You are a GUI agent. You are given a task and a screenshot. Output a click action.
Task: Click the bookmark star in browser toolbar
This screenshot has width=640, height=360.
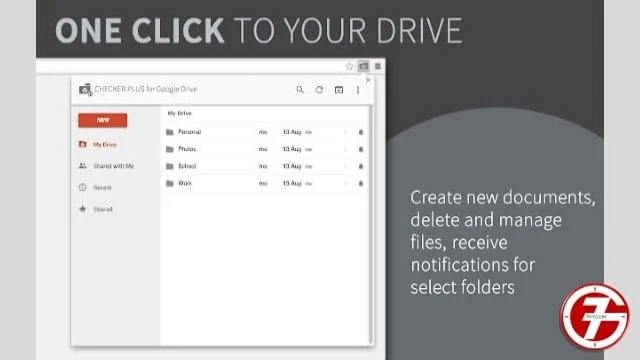point(349,66)
